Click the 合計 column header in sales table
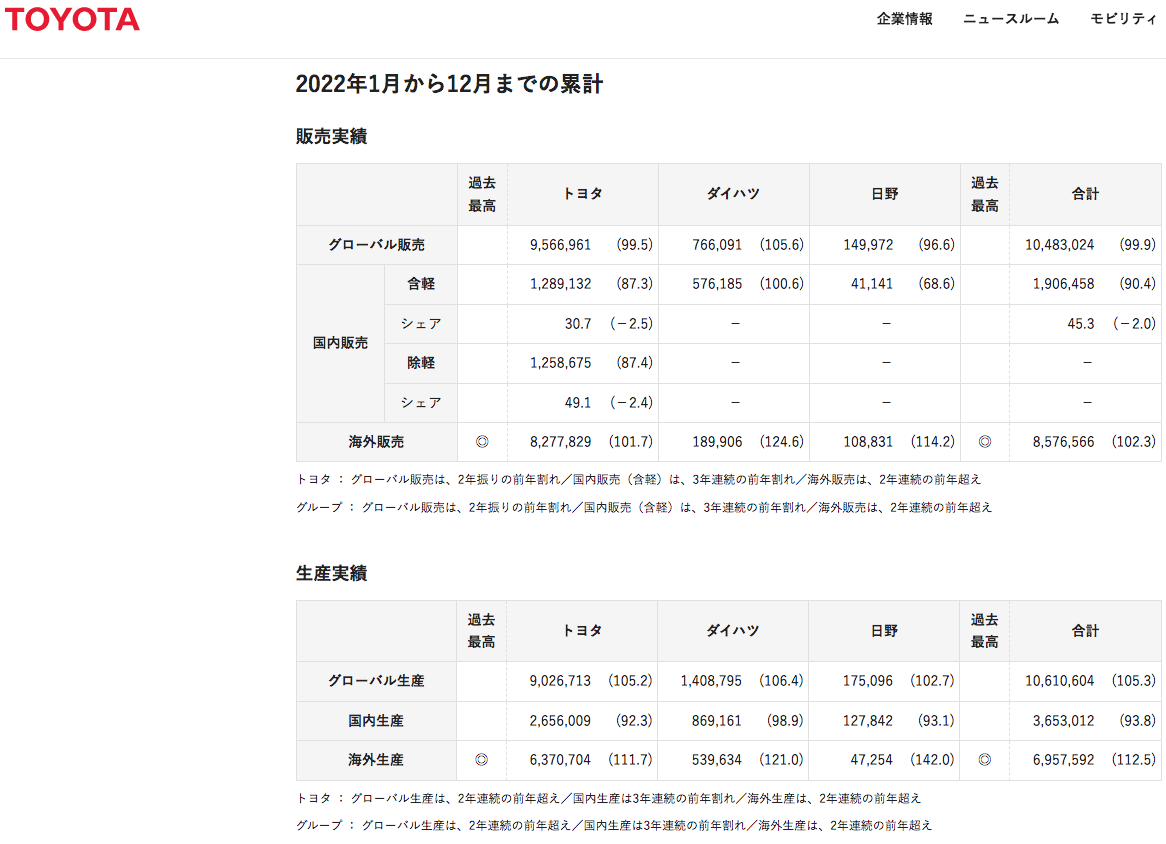 coord(1085,194)
